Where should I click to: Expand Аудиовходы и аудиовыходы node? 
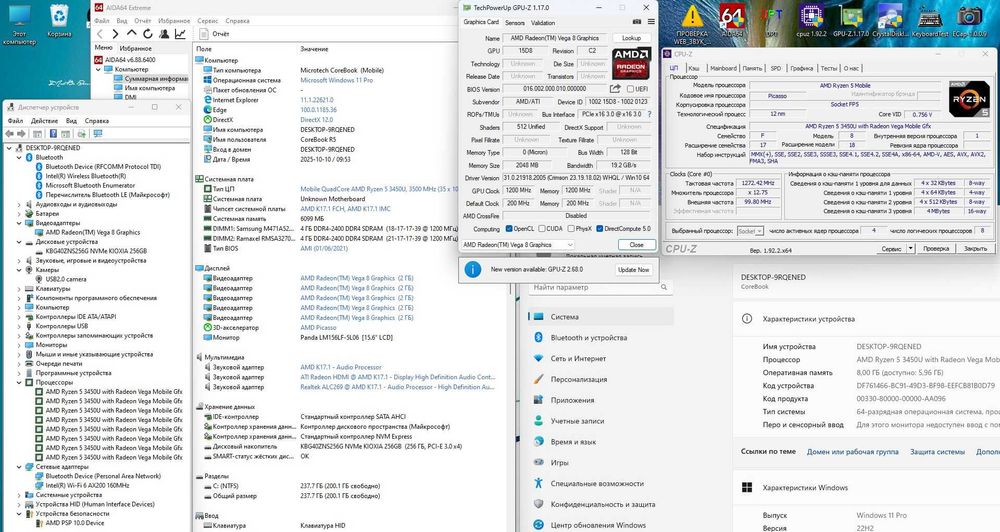[x=19, y=205]
